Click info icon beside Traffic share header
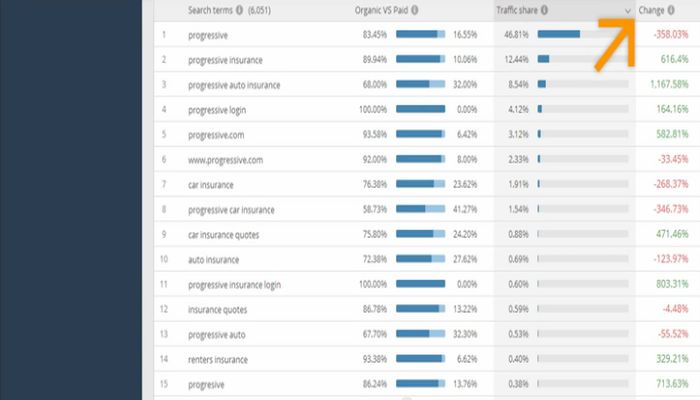 coord(545,10)
